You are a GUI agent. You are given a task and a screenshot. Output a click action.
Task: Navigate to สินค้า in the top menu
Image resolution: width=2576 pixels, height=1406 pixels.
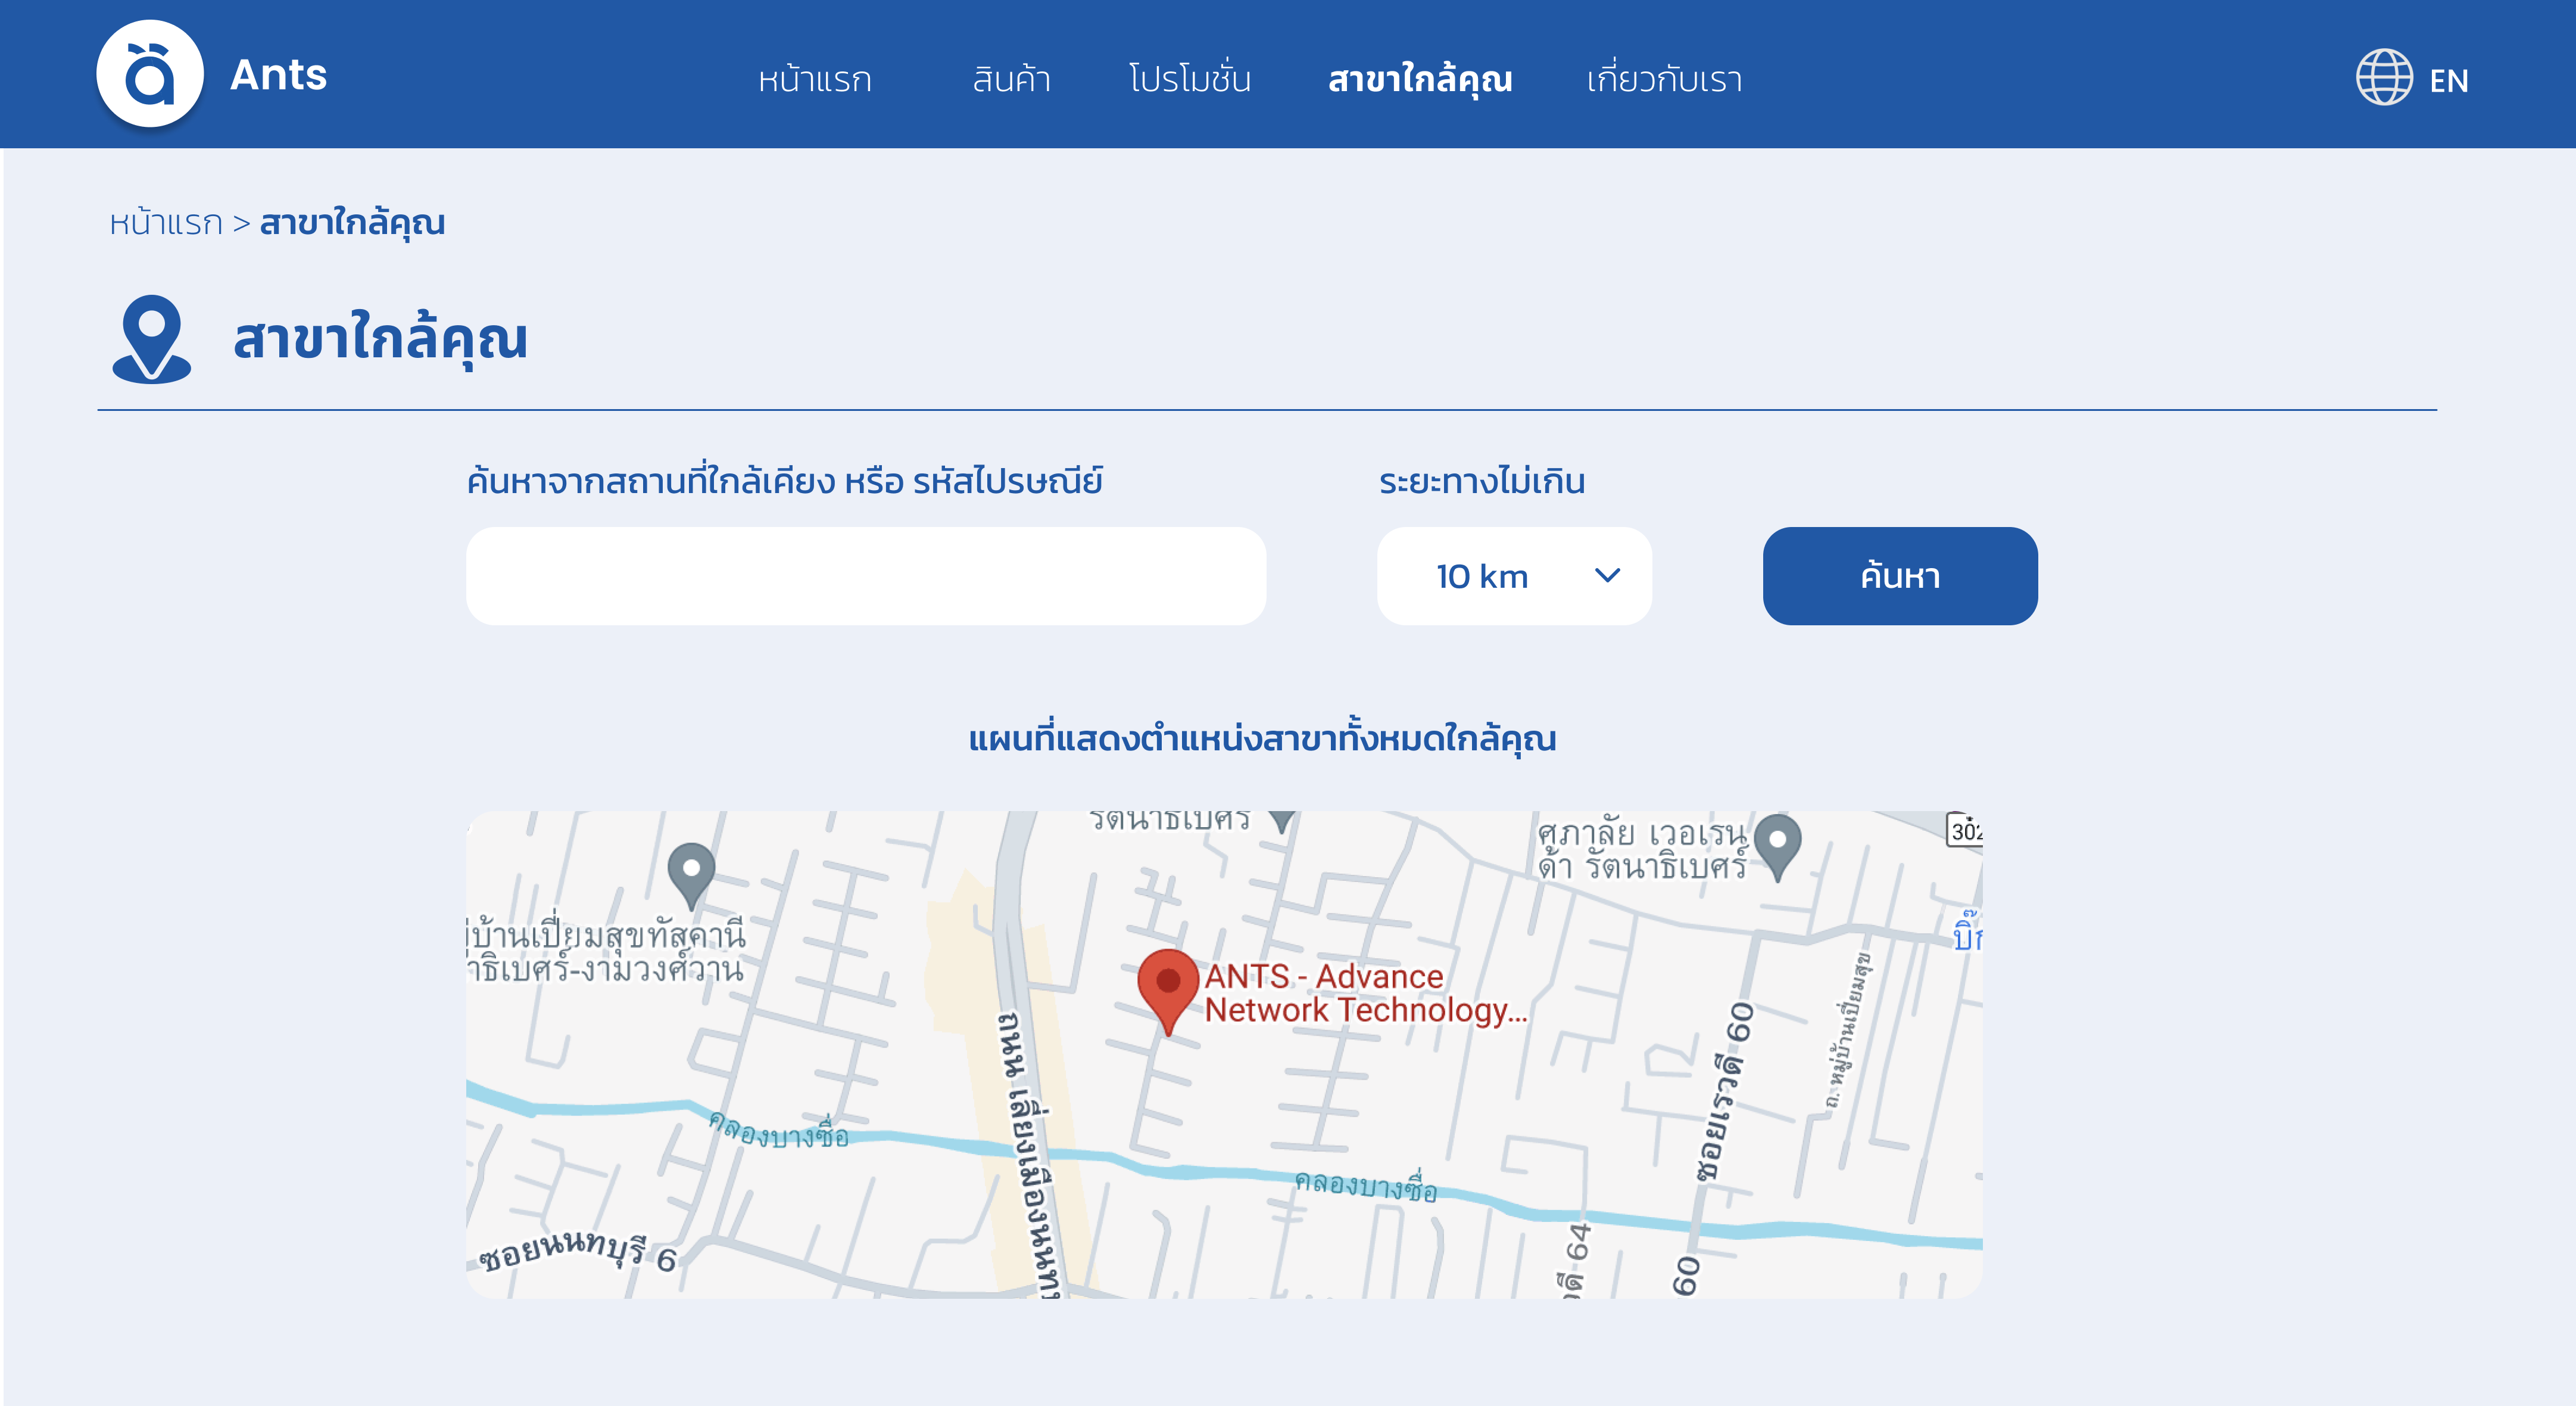1012,79
